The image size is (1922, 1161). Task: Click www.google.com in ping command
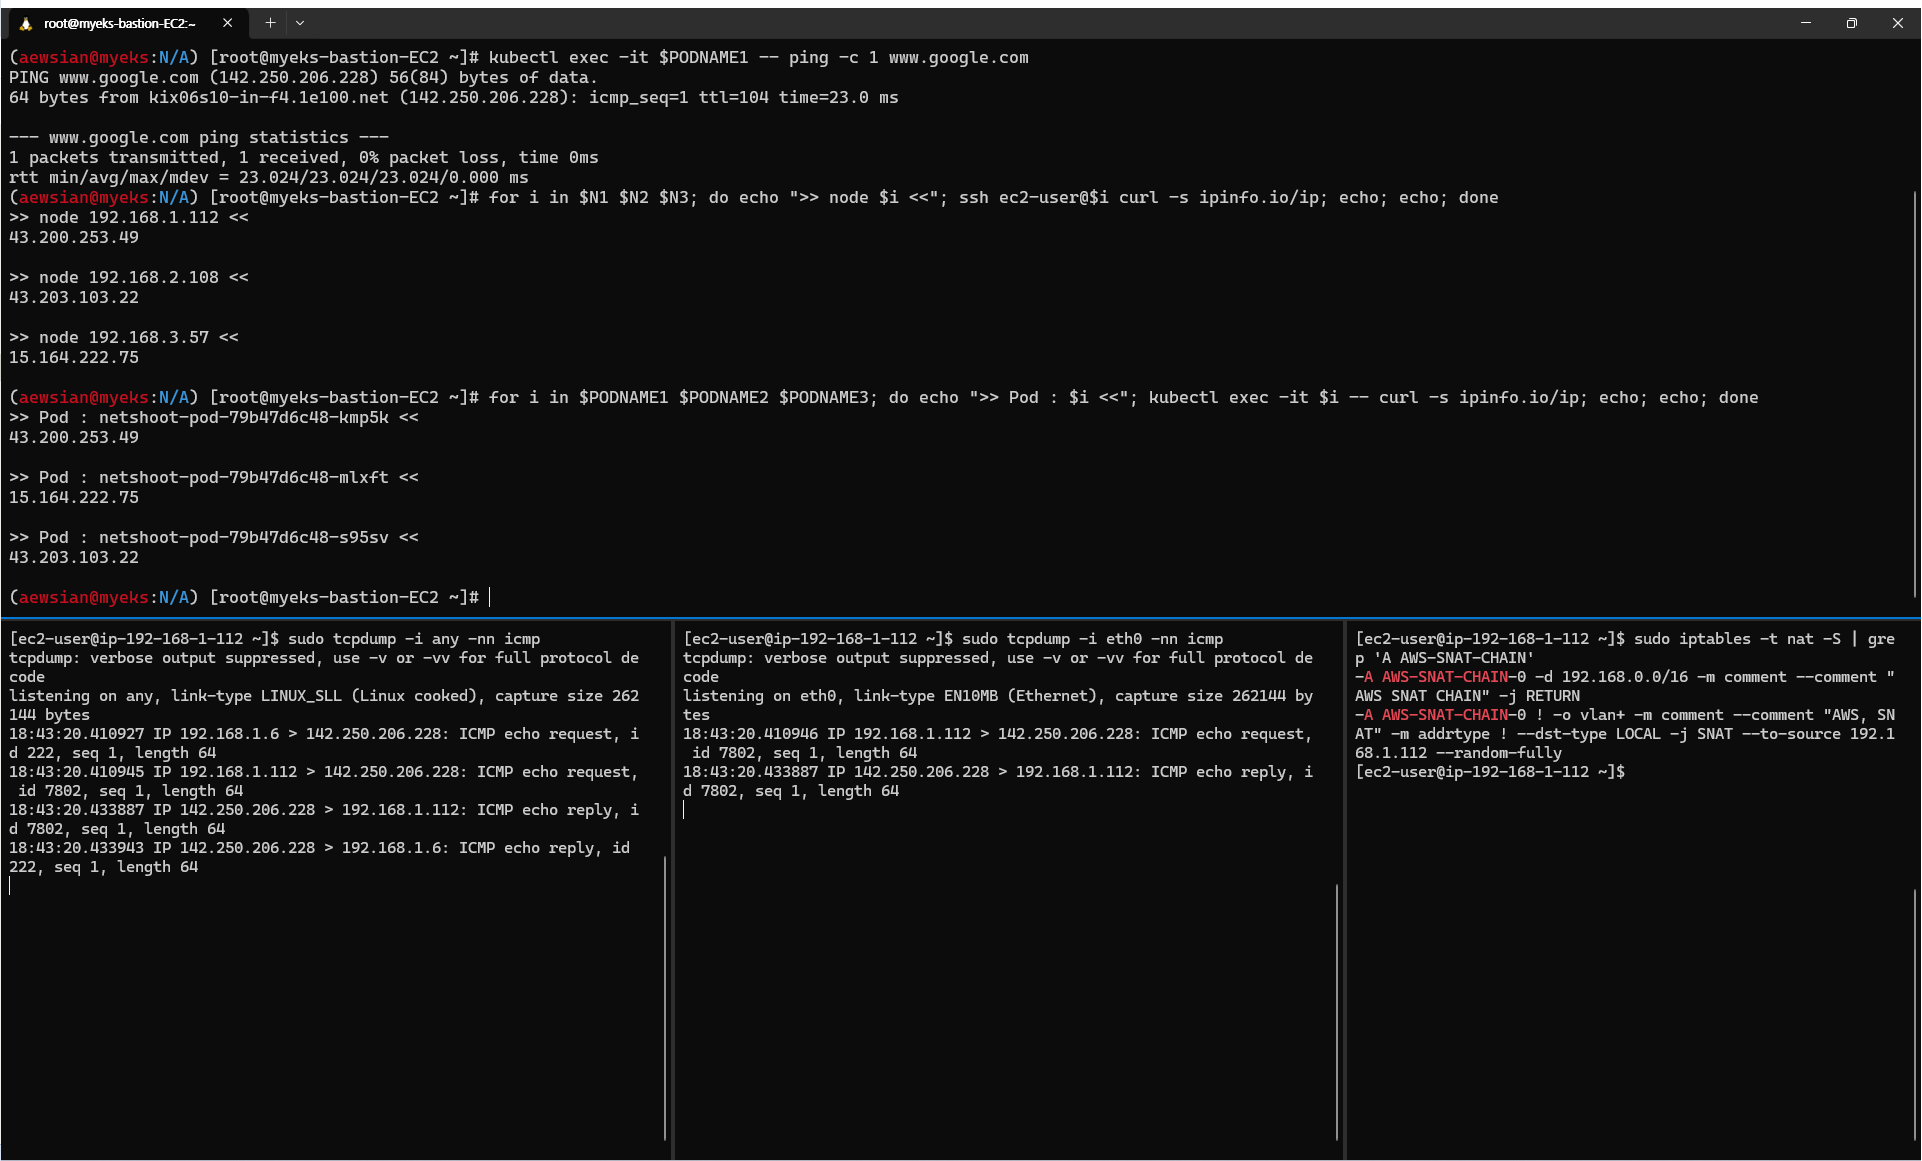pyautogui.click(x=958, y=57)
